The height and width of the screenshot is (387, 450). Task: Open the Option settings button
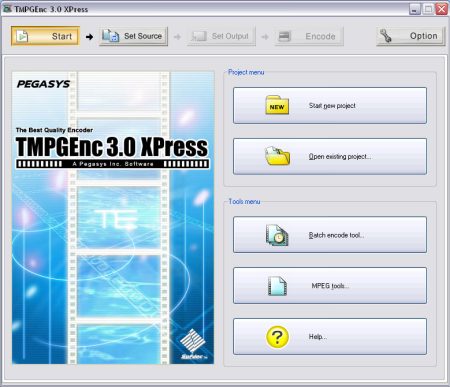(x=411, y=36)
